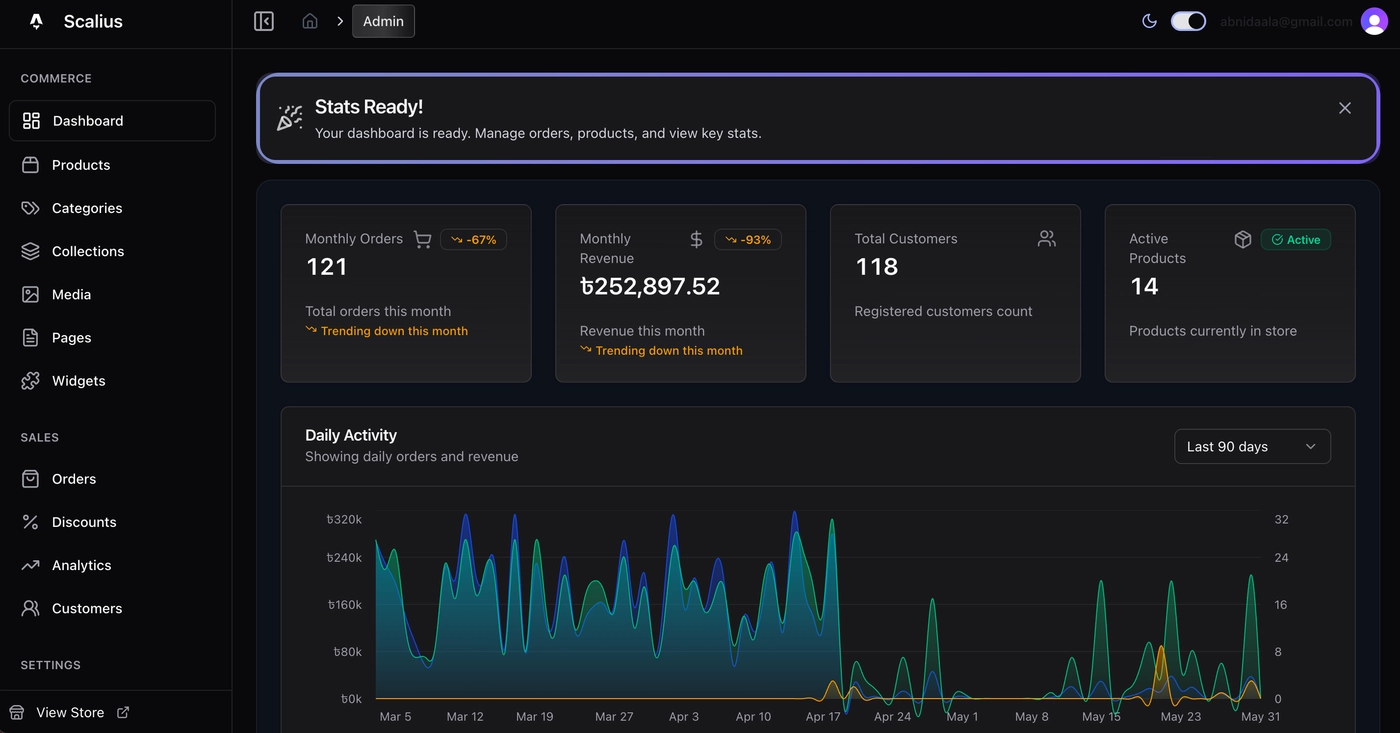Image resolution: width=1400 pixels, height=733 pixels.
Task: Toggle dark mode switch
Action: coord(1188,20)
